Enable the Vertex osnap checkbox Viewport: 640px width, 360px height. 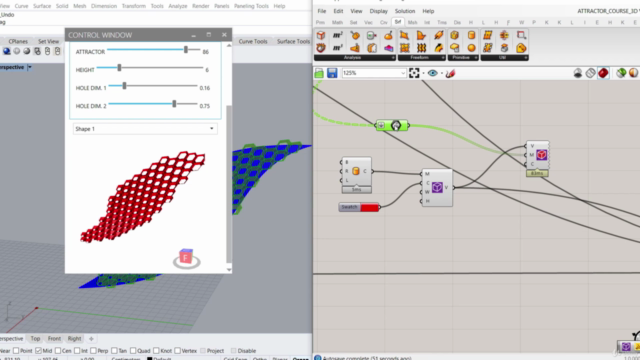click(177, 351)
